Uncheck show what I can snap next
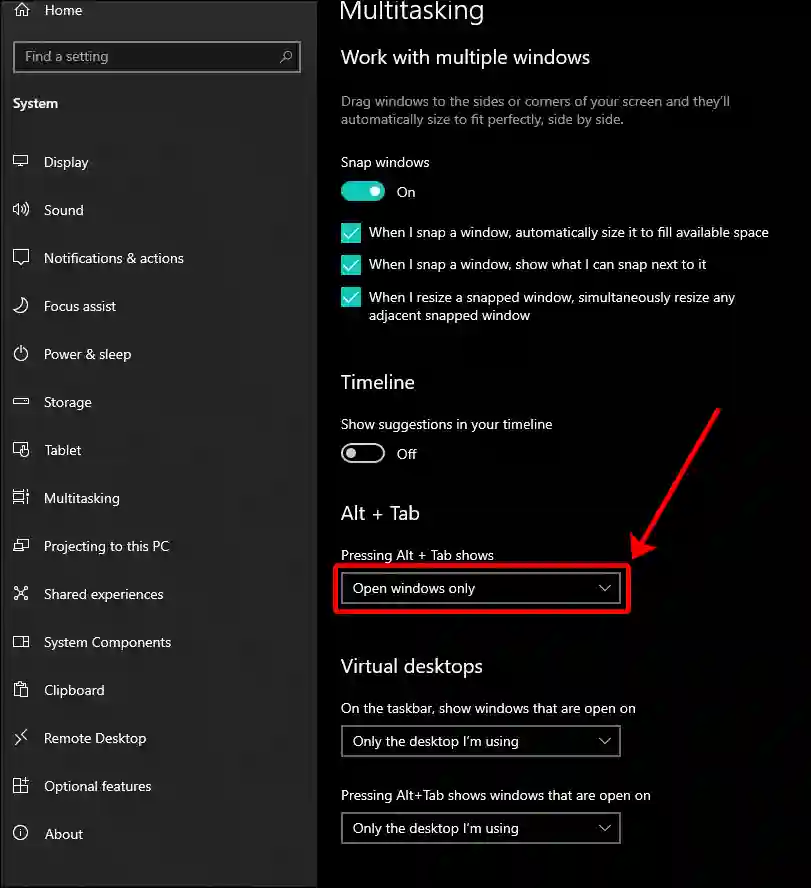Viewport: 811px width, 888px height. pyautogui.click(x=351, y=264)
